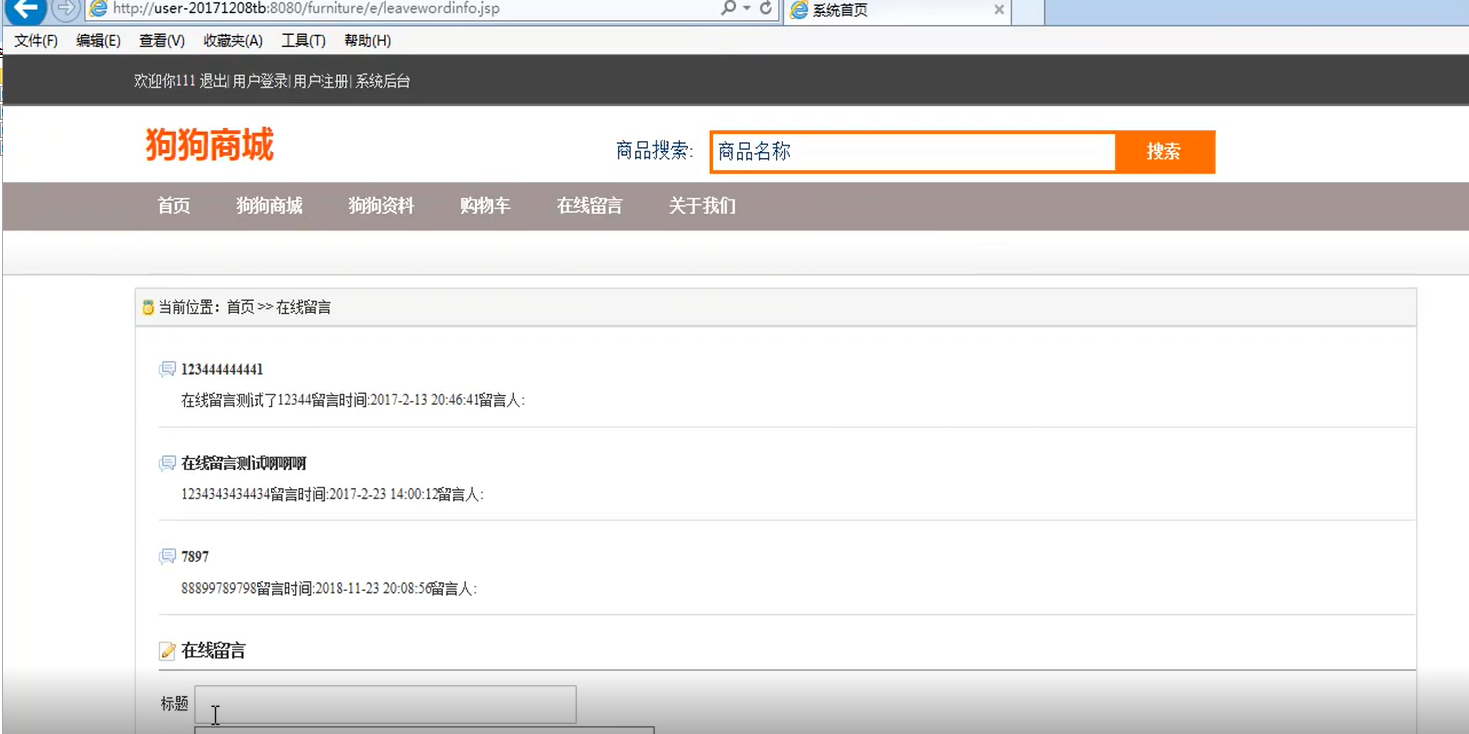Click the 狗狗商城 orange logo
Image resolution: width=1469 pixels, height=734 pixels.
[209, 144]
